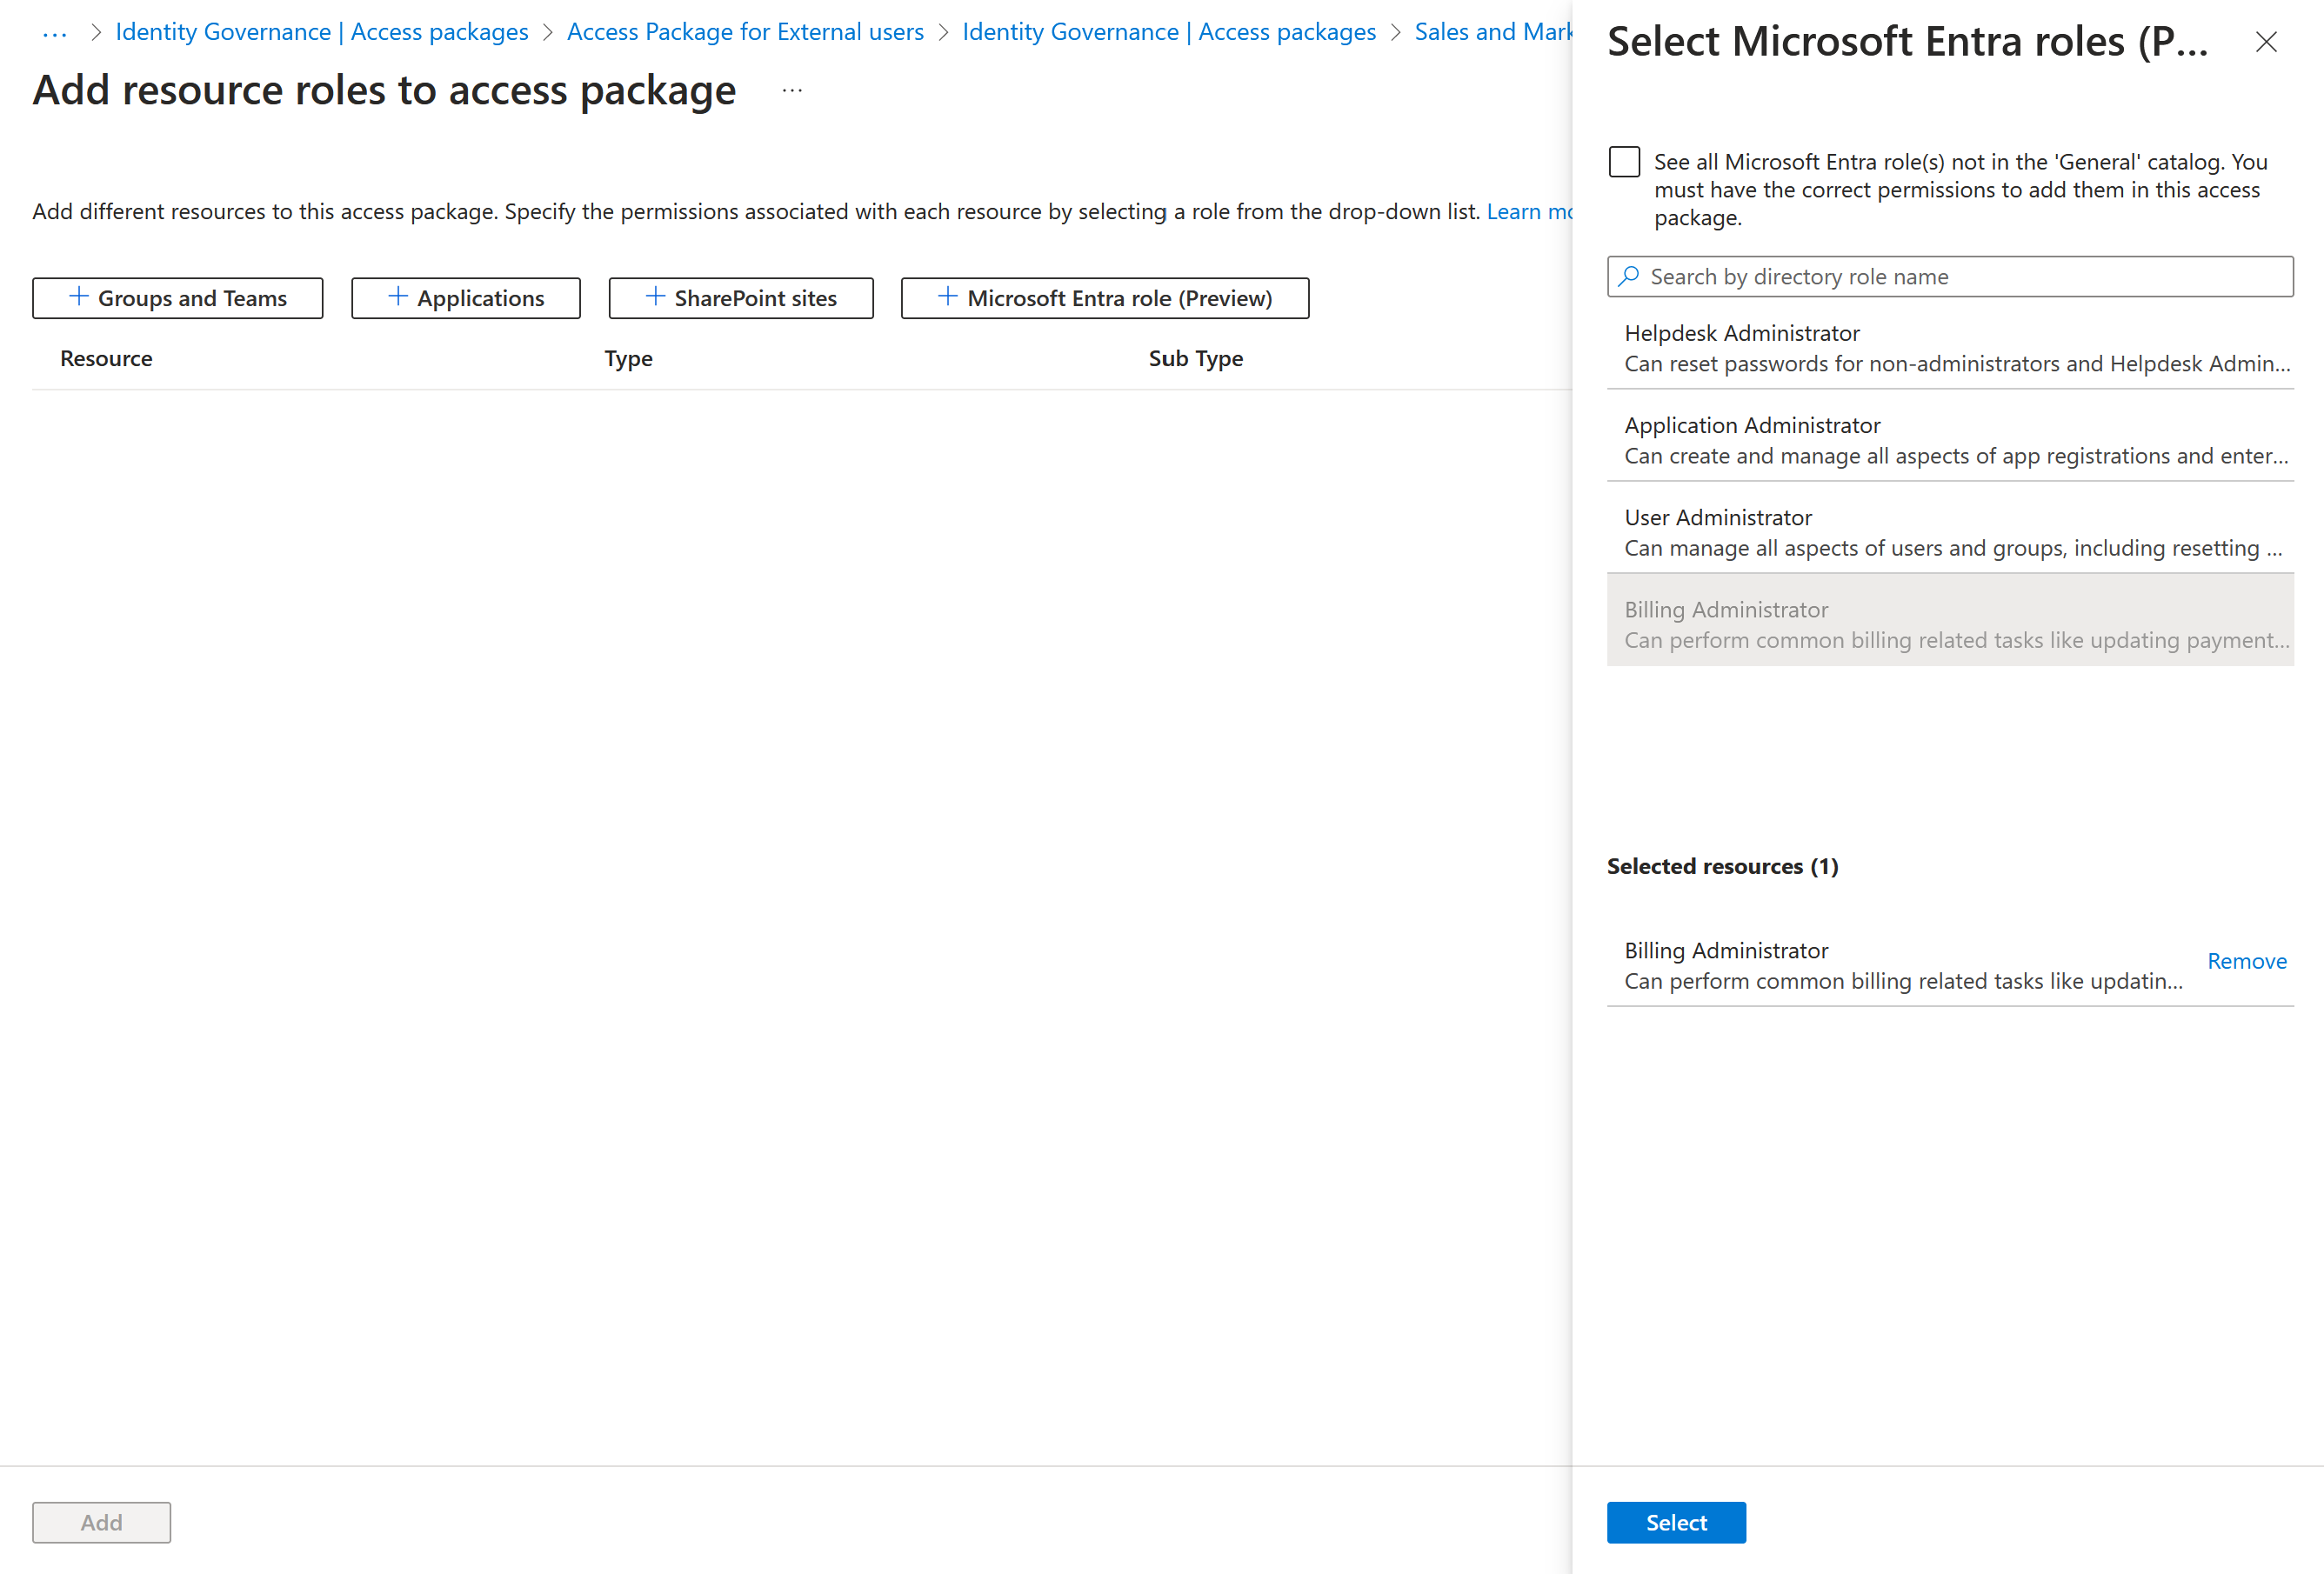
Task: Click the Select button to confirm selection
Action: [x=1676, y=1521]
